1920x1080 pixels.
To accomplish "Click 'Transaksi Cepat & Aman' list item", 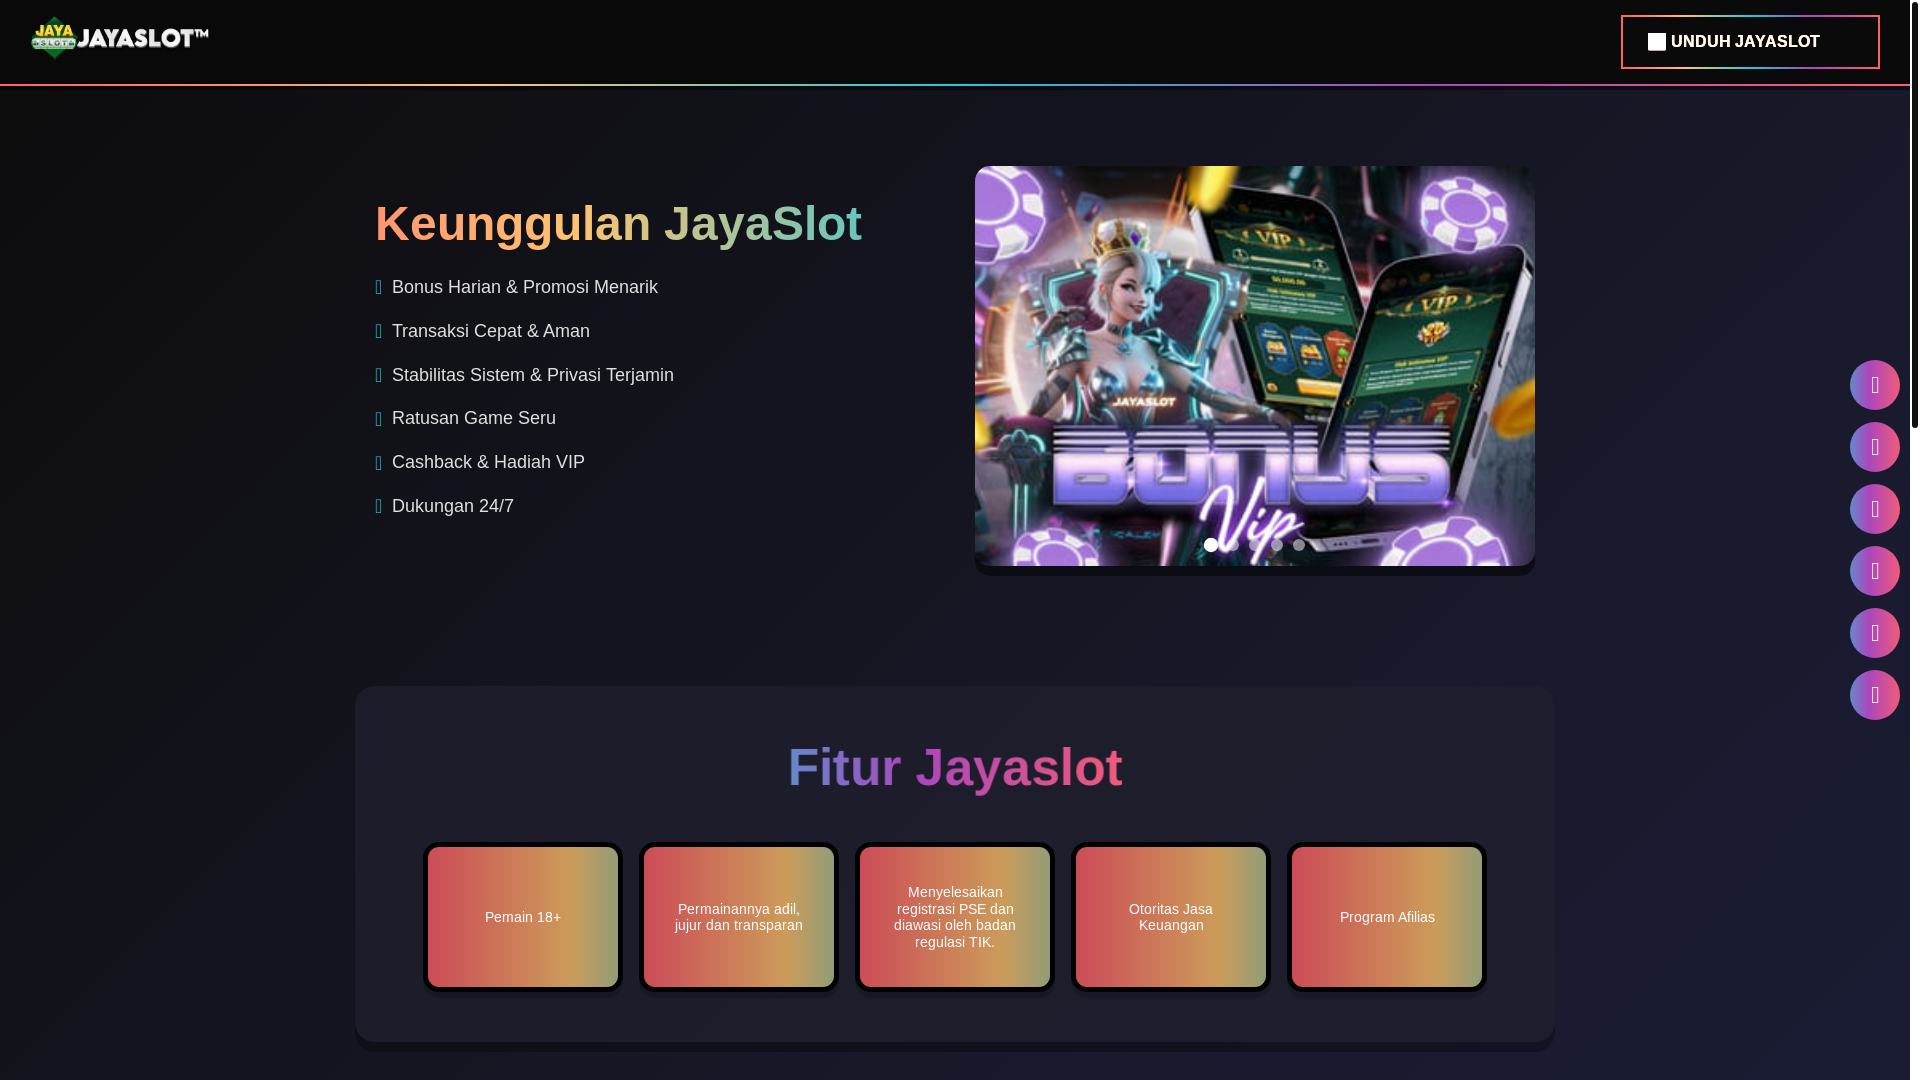I will [491, 331].
